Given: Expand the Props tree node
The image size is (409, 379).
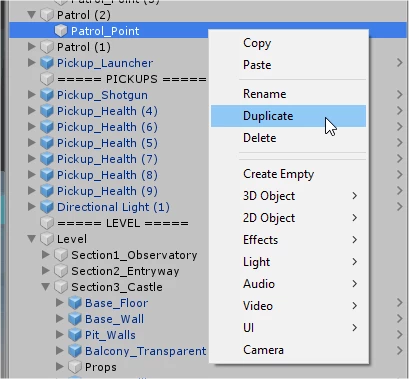Looking at the screenshot, I should 60,366.
